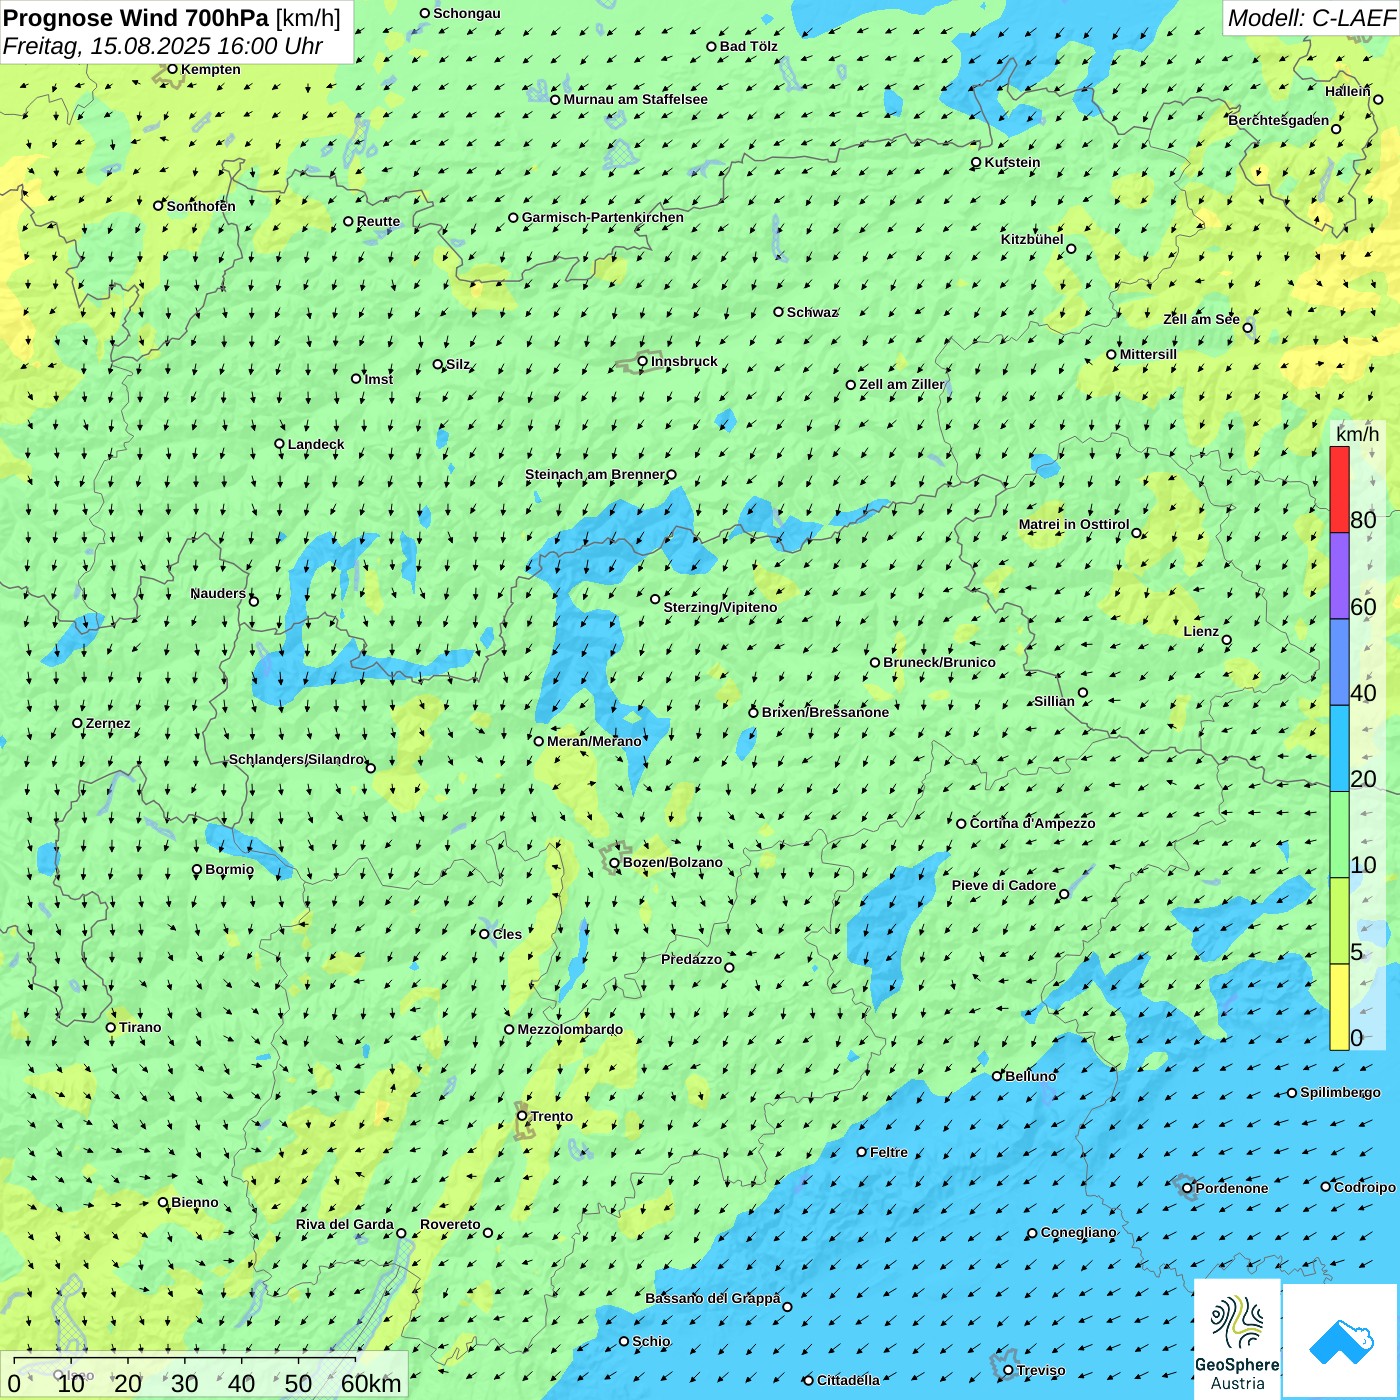
Task: Click the Rovereto town label
Action: click(x=450, y=1224)
